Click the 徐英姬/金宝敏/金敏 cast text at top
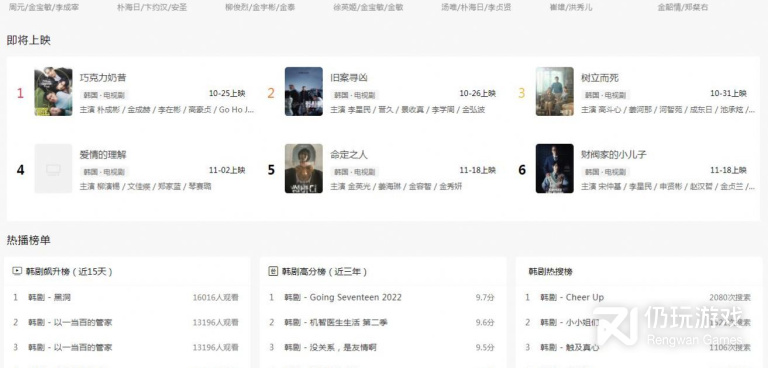 tap(368, 7)
